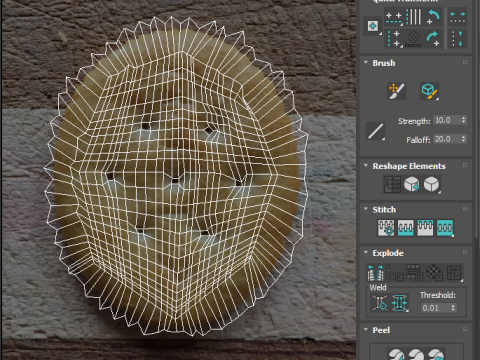Collapse the Explode rollout
Screen dimensions: 480x360
tap(366, 252)
